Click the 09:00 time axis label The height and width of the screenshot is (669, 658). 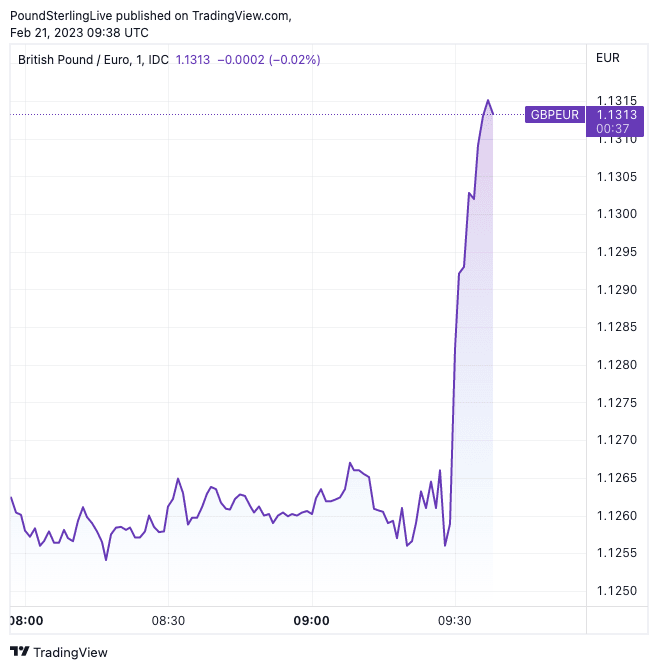(x=311, y=621)
